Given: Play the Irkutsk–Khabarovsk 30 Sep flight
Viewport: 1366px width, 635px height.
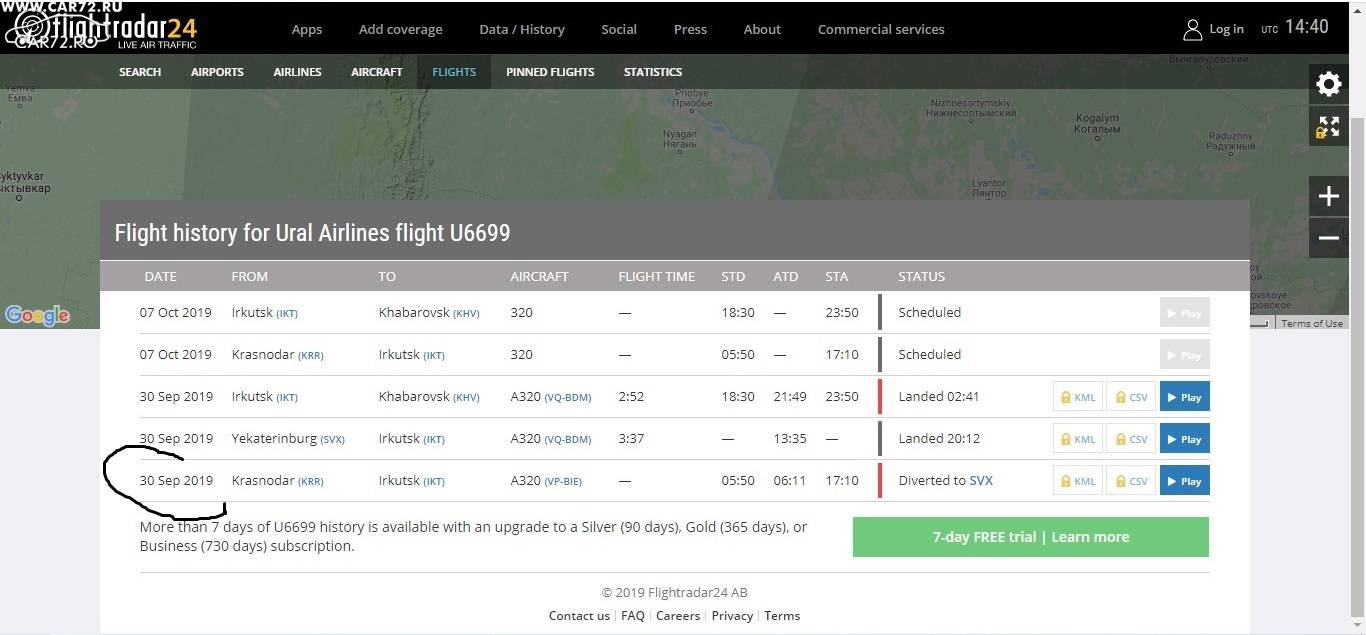Looking at the screenshot, I should pos(1184,397).
